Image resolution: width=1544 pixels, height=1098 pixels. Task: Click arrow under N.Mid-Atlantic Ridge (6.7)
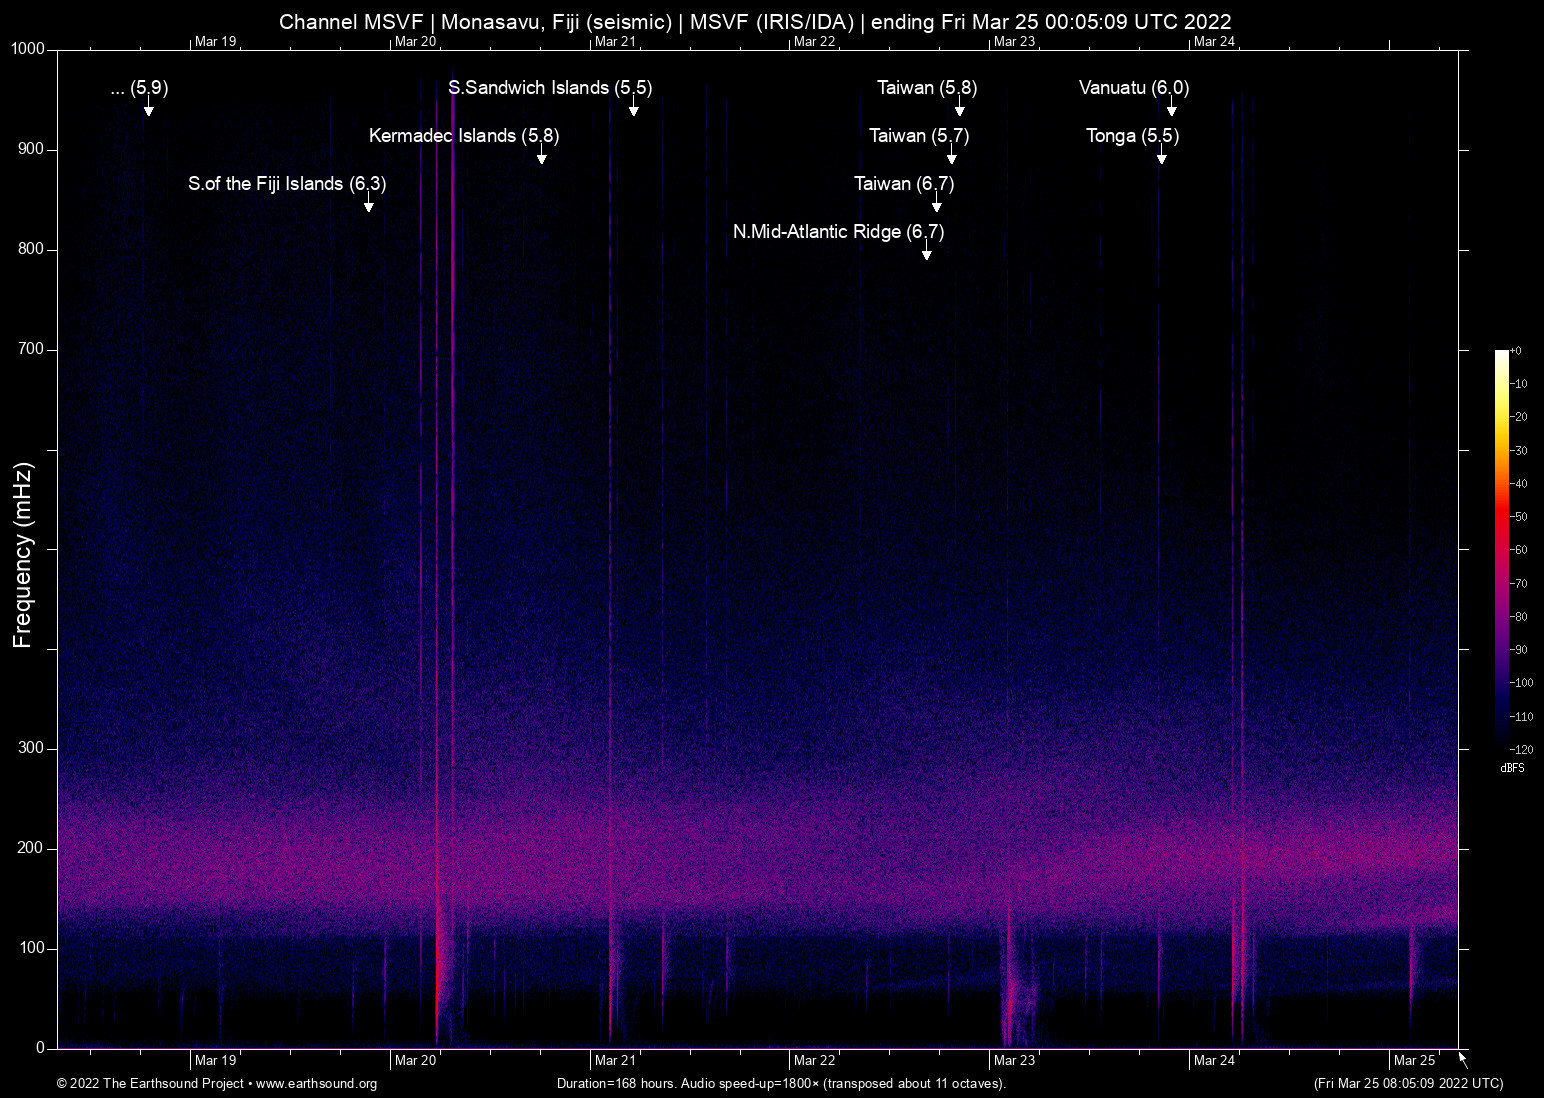(x=927, y=254)
